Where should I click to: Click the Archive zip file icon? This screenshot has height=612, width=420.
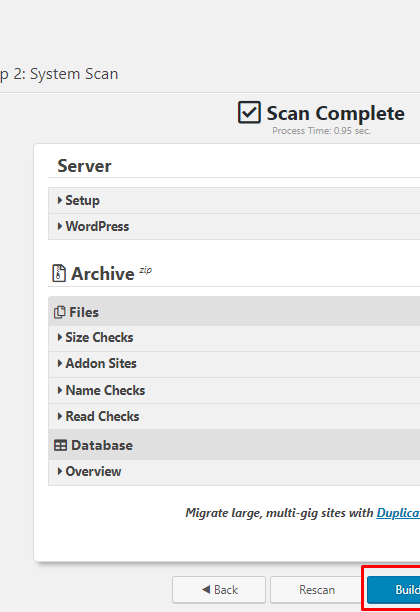pyautogui.click(x=59, y=273)
